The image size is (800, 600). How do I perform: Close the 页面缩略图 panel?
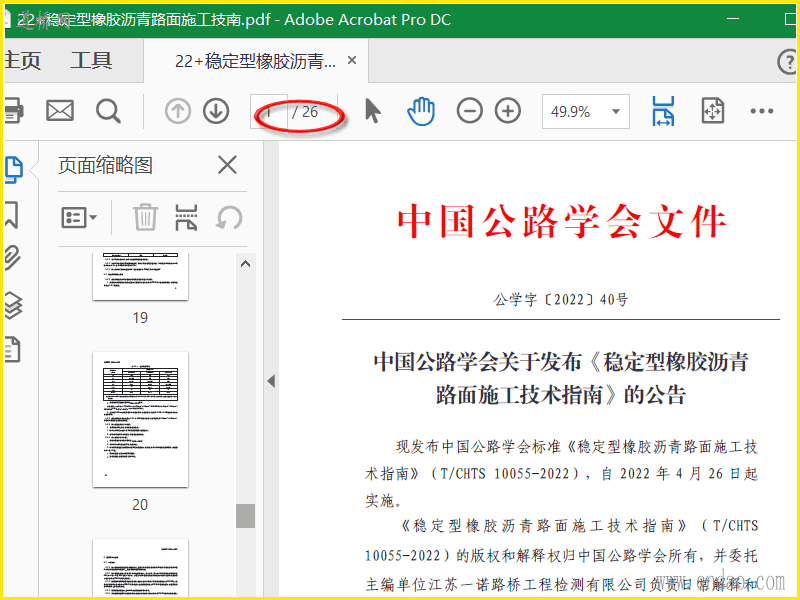tap(227, 165)
